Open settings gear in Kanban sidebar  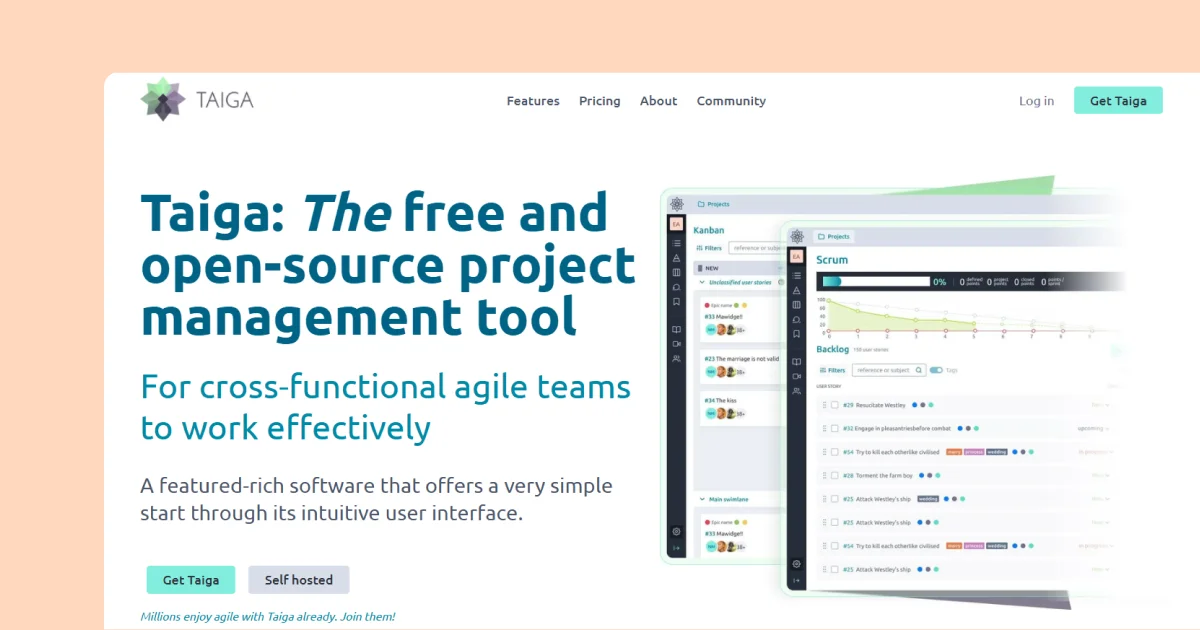click(x=676, y=531)
